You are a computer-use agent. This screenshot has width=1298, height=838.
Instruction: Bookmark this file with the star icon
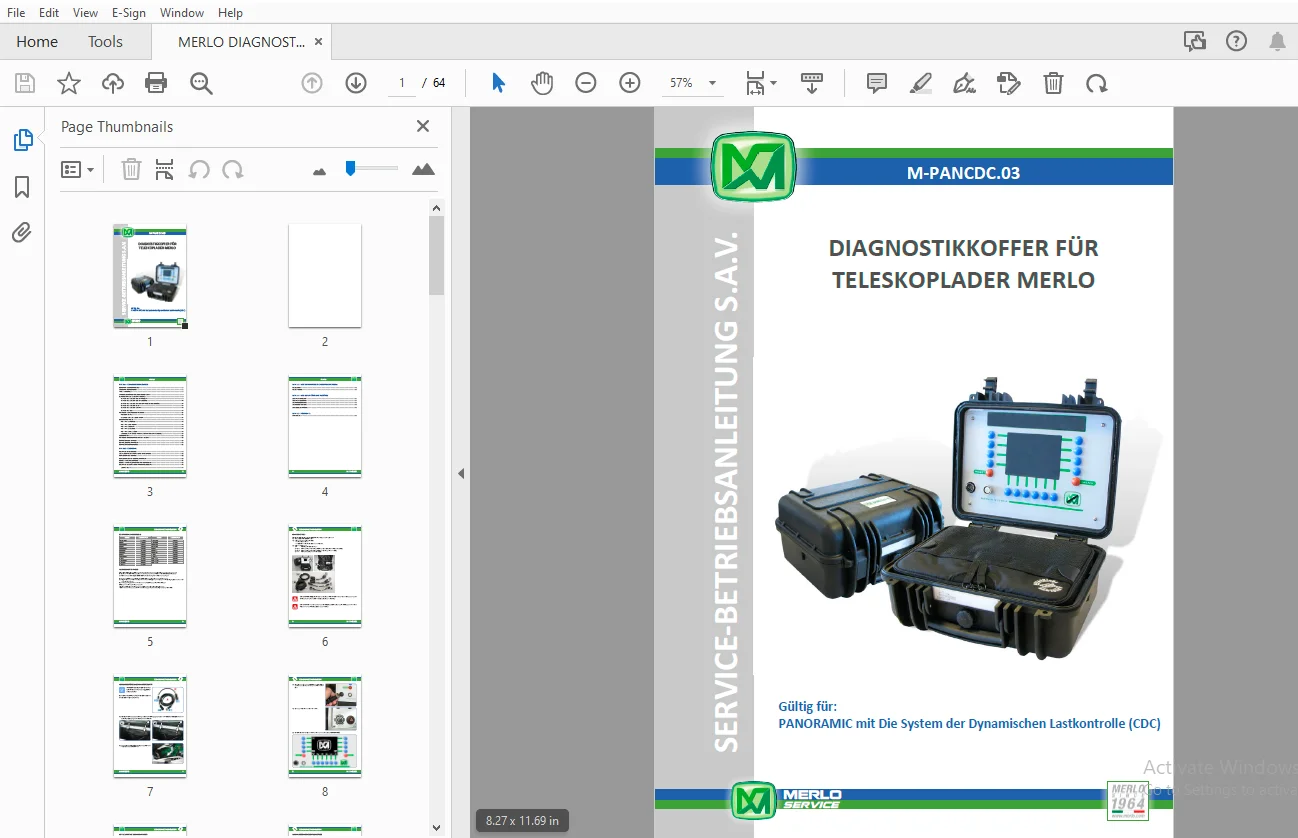pos(69,83)
